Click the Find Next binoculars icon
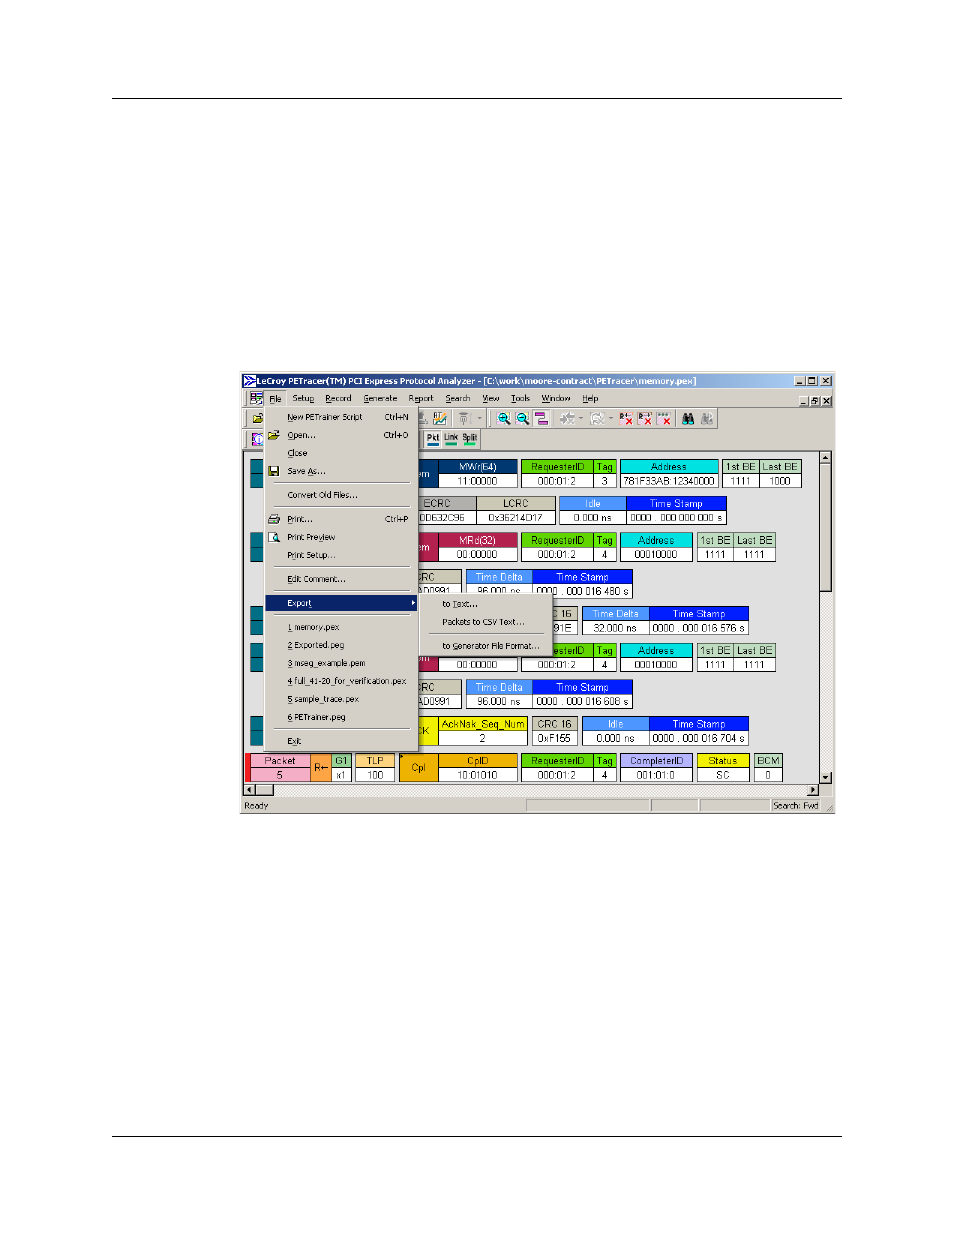 point(708,418)
